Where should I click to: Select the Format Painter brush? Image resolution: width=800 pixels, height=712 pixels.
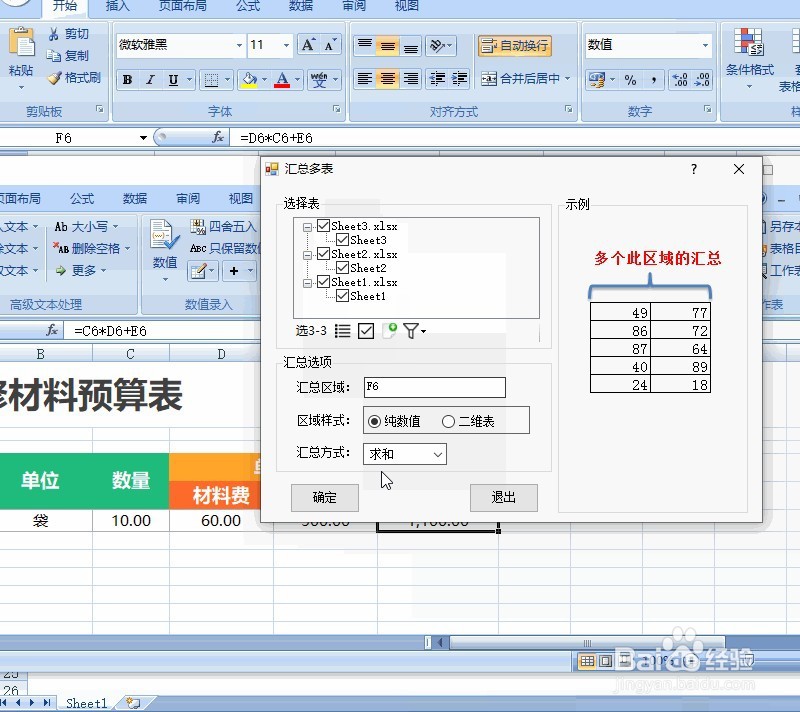click(x=54, y=78)
